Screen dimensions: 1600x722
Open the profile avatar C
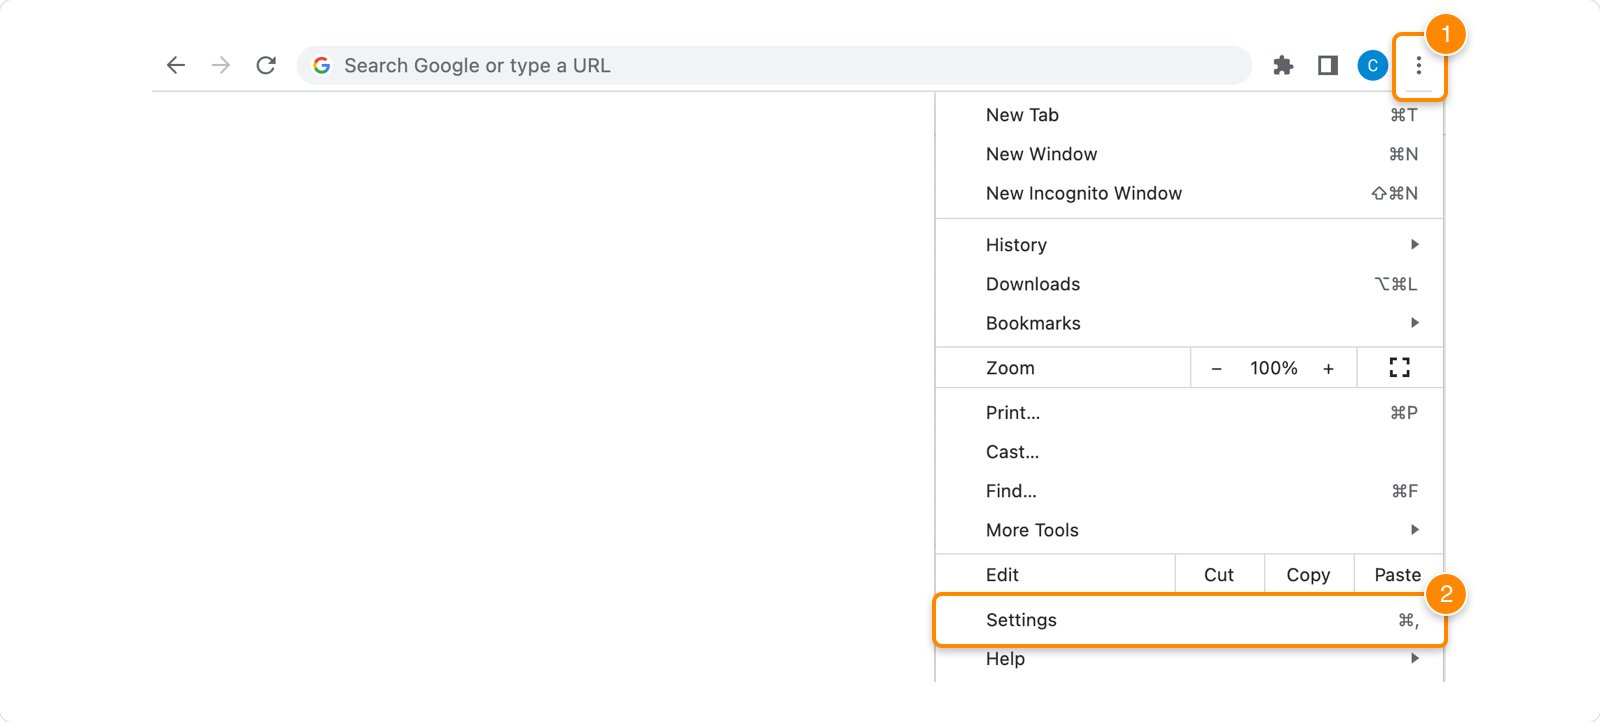1372,65
